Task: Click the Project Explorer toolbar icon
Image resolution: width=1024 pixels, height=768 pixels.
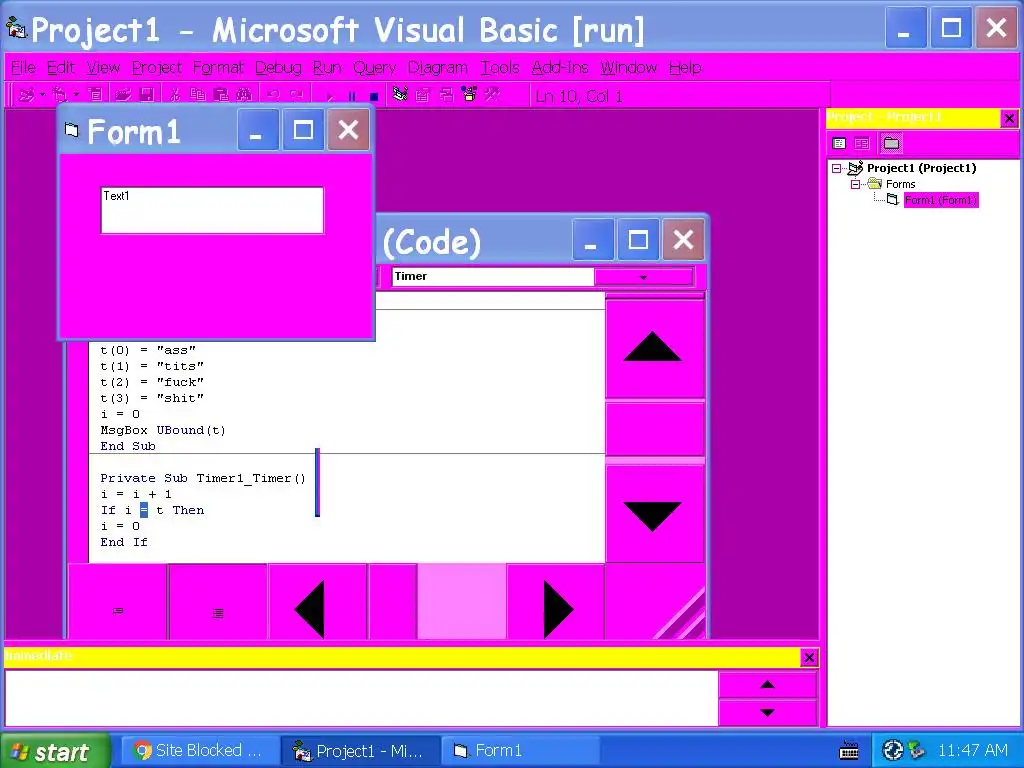Action: (x=400, y=95)
